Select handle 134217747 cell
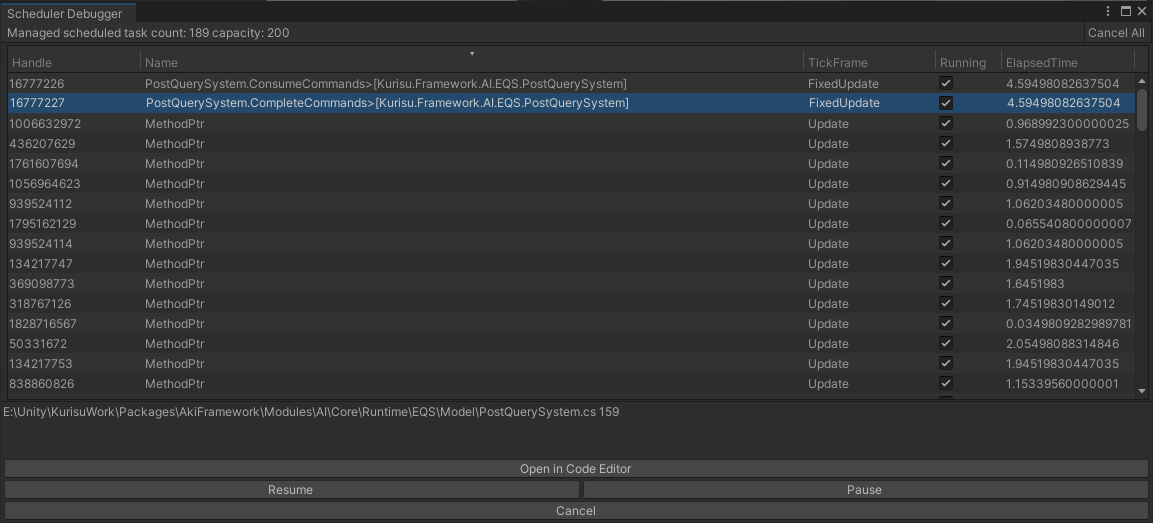 (40, 263)
